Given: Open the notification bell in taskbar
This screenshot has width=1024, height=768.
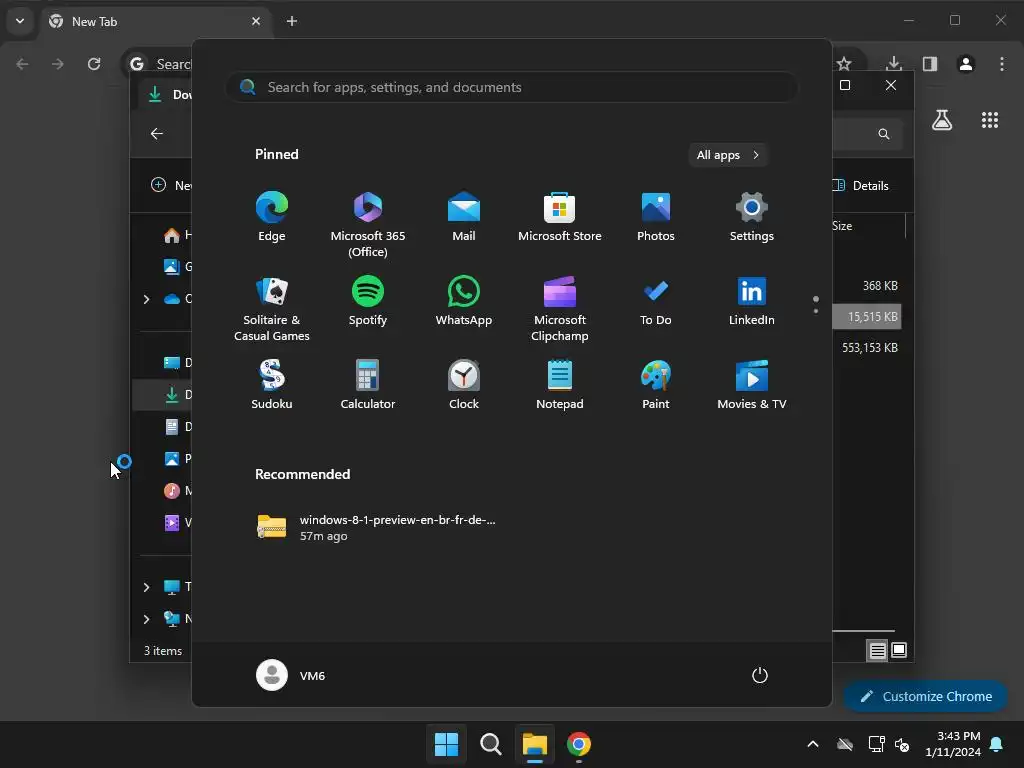Looking at the screenshot, I should pyautogui.click(x=997, y=744).
